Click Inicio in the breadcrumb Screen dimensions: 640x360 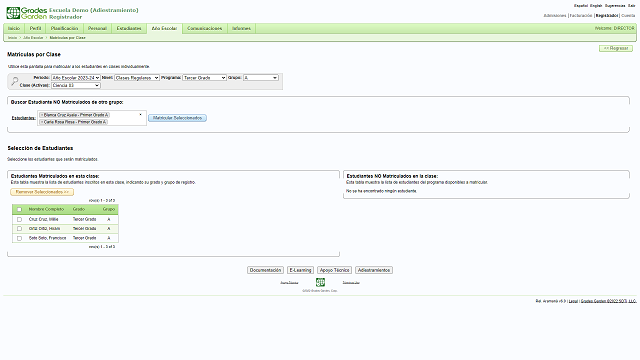[x=13, y=38]
